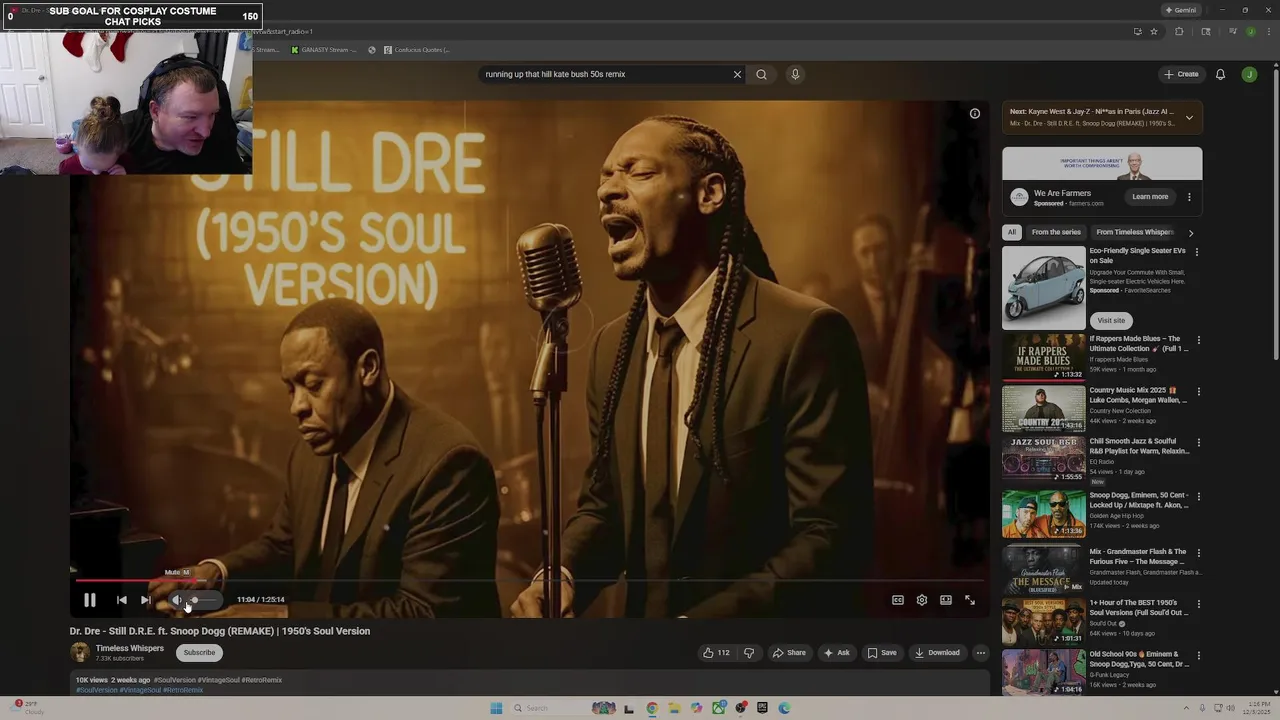1280x720 pixels.
Task: Open If Rappers Made Blues thumbnail
Action: coord(1044,357)
